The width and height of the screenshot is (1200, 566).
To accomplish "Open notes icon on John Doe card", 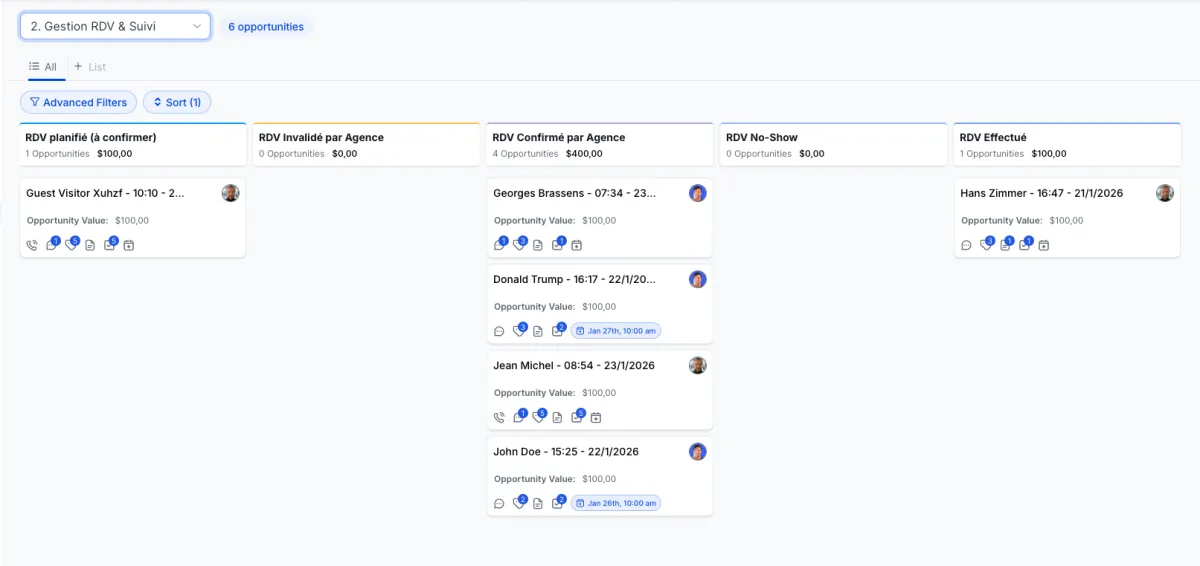I will [x=538, y=503].
